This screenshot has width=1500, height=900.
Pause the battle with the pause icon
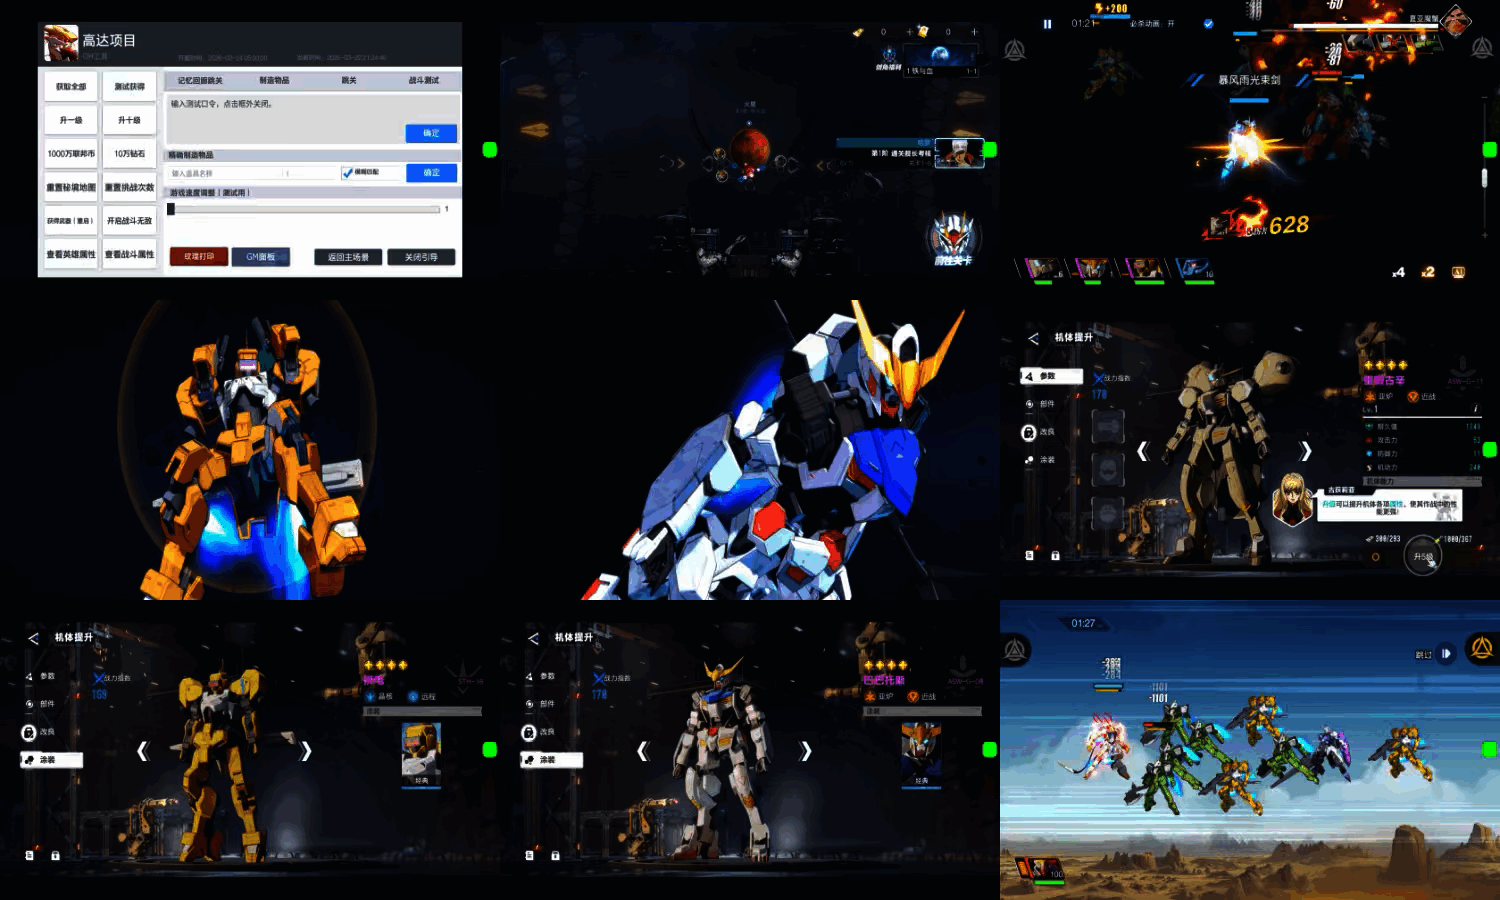point(1047,24)
